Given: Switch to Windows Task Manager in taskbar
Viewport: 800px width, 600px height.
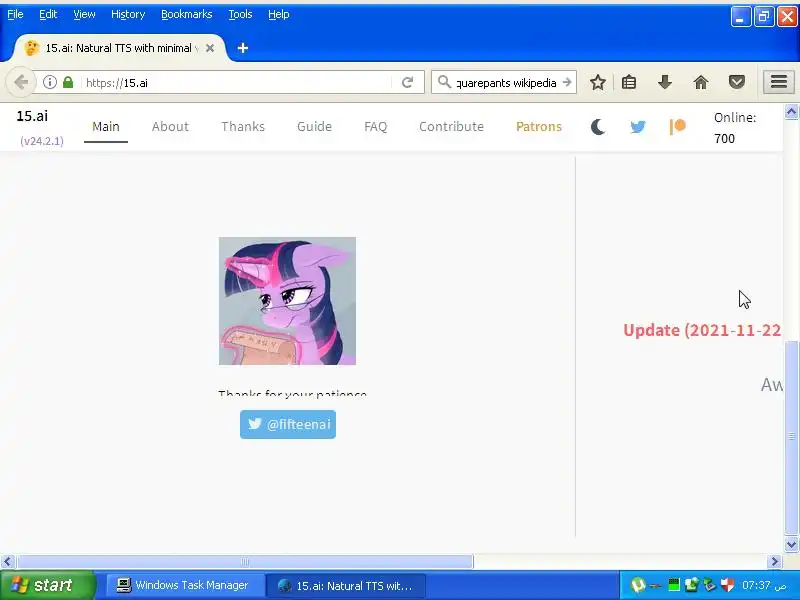Looking at the screenshot, I should pos(184,585).
